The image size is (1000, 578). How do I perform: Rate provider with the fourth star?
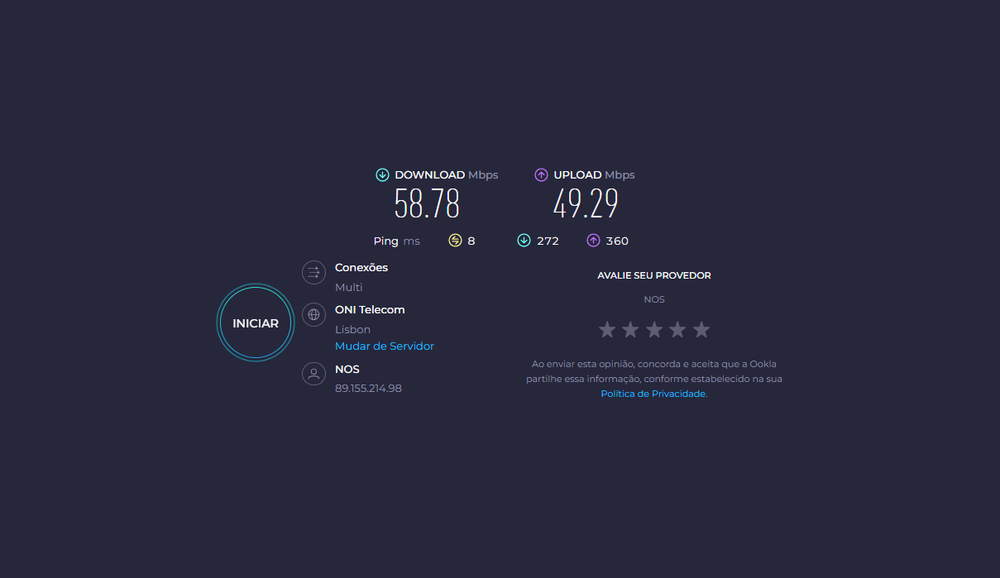pyautogui.click(x=677, y=330)
